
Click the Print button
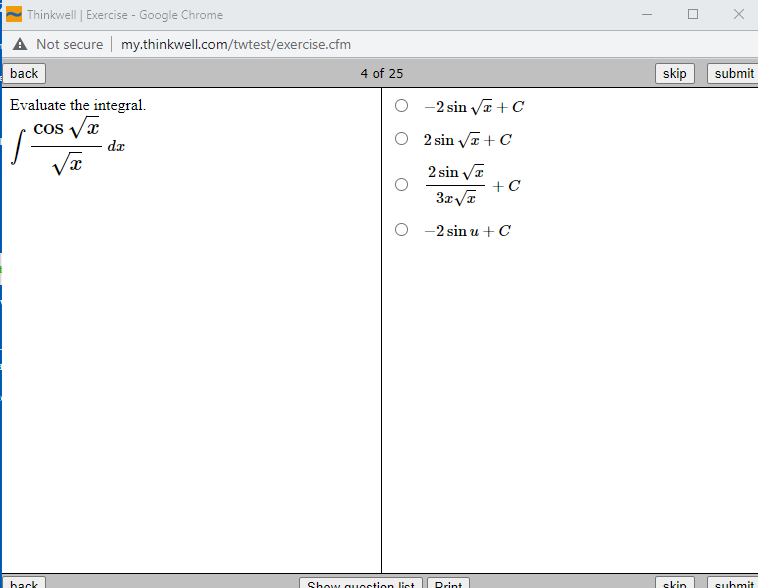[448, 582]
